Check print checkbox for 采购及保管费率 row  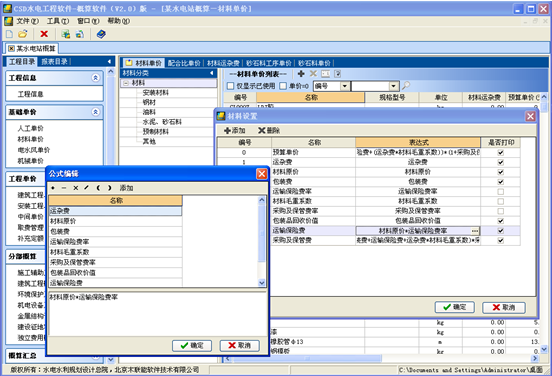(x=501, y=211)
